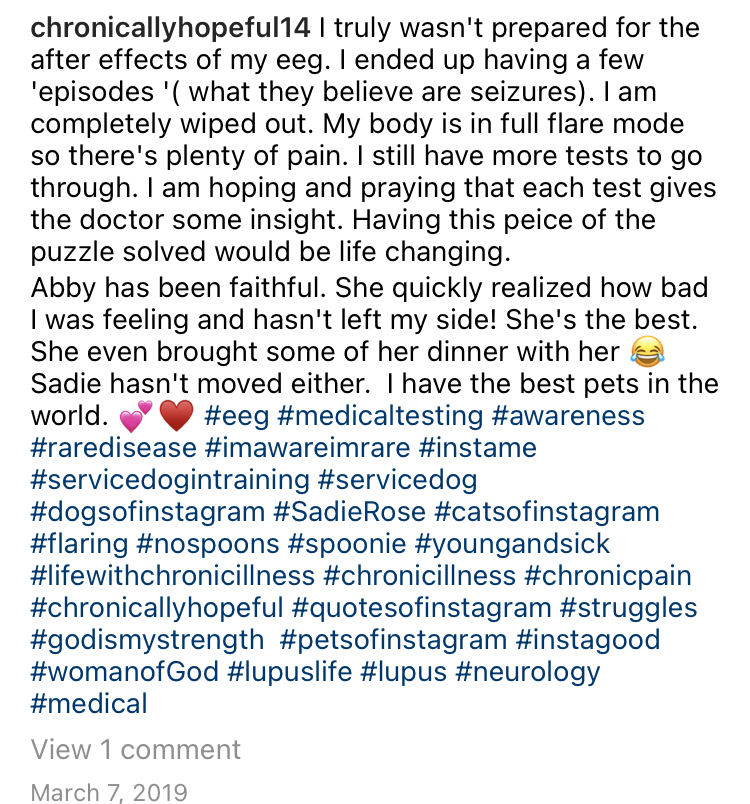Open the #godismystrength hashtag
The width and height of the screenshot is (750, 804).
pos(148,640)
